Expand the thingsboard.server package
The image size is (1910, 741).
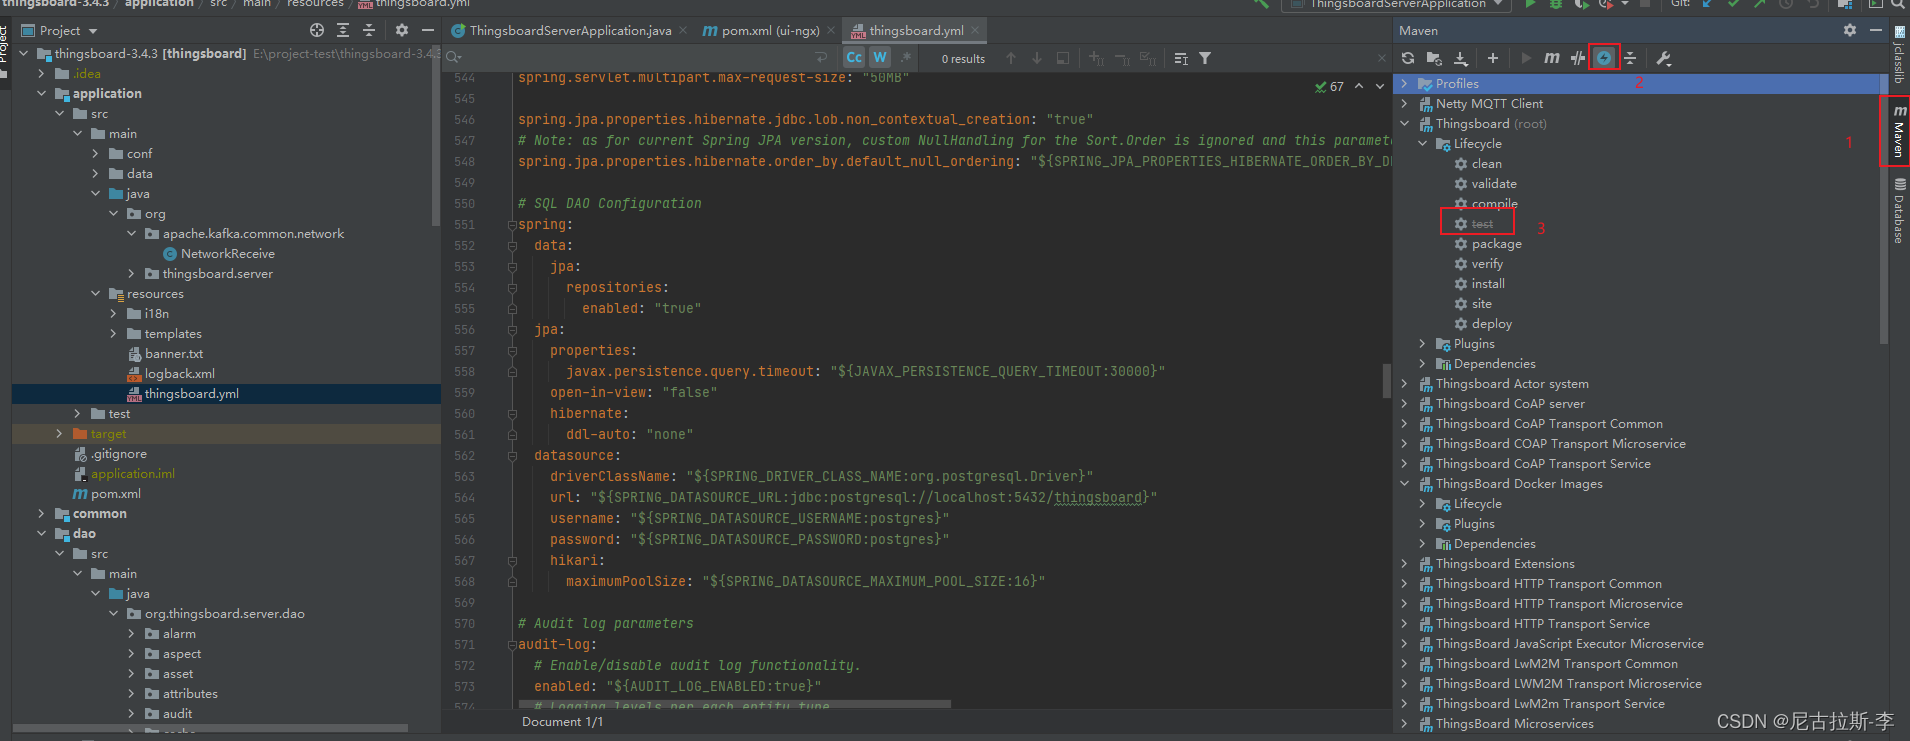click(x=131, y=274)
